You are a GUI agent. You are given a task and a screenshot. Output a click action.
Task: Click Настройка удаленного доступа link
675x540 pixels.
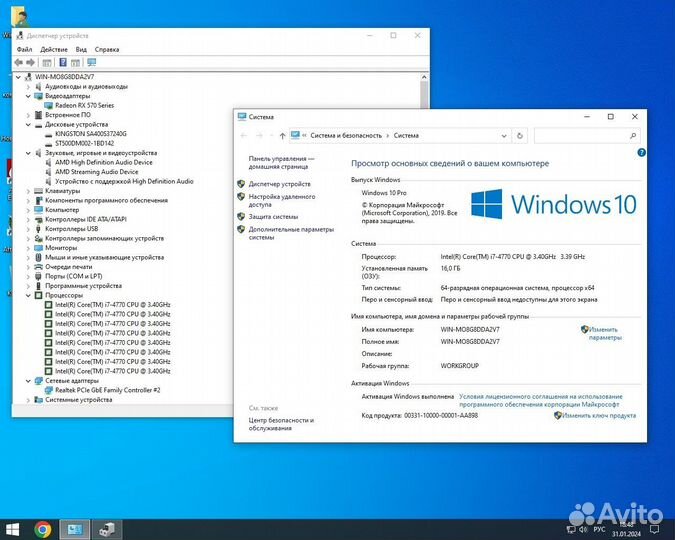click(x=282, y=200)
